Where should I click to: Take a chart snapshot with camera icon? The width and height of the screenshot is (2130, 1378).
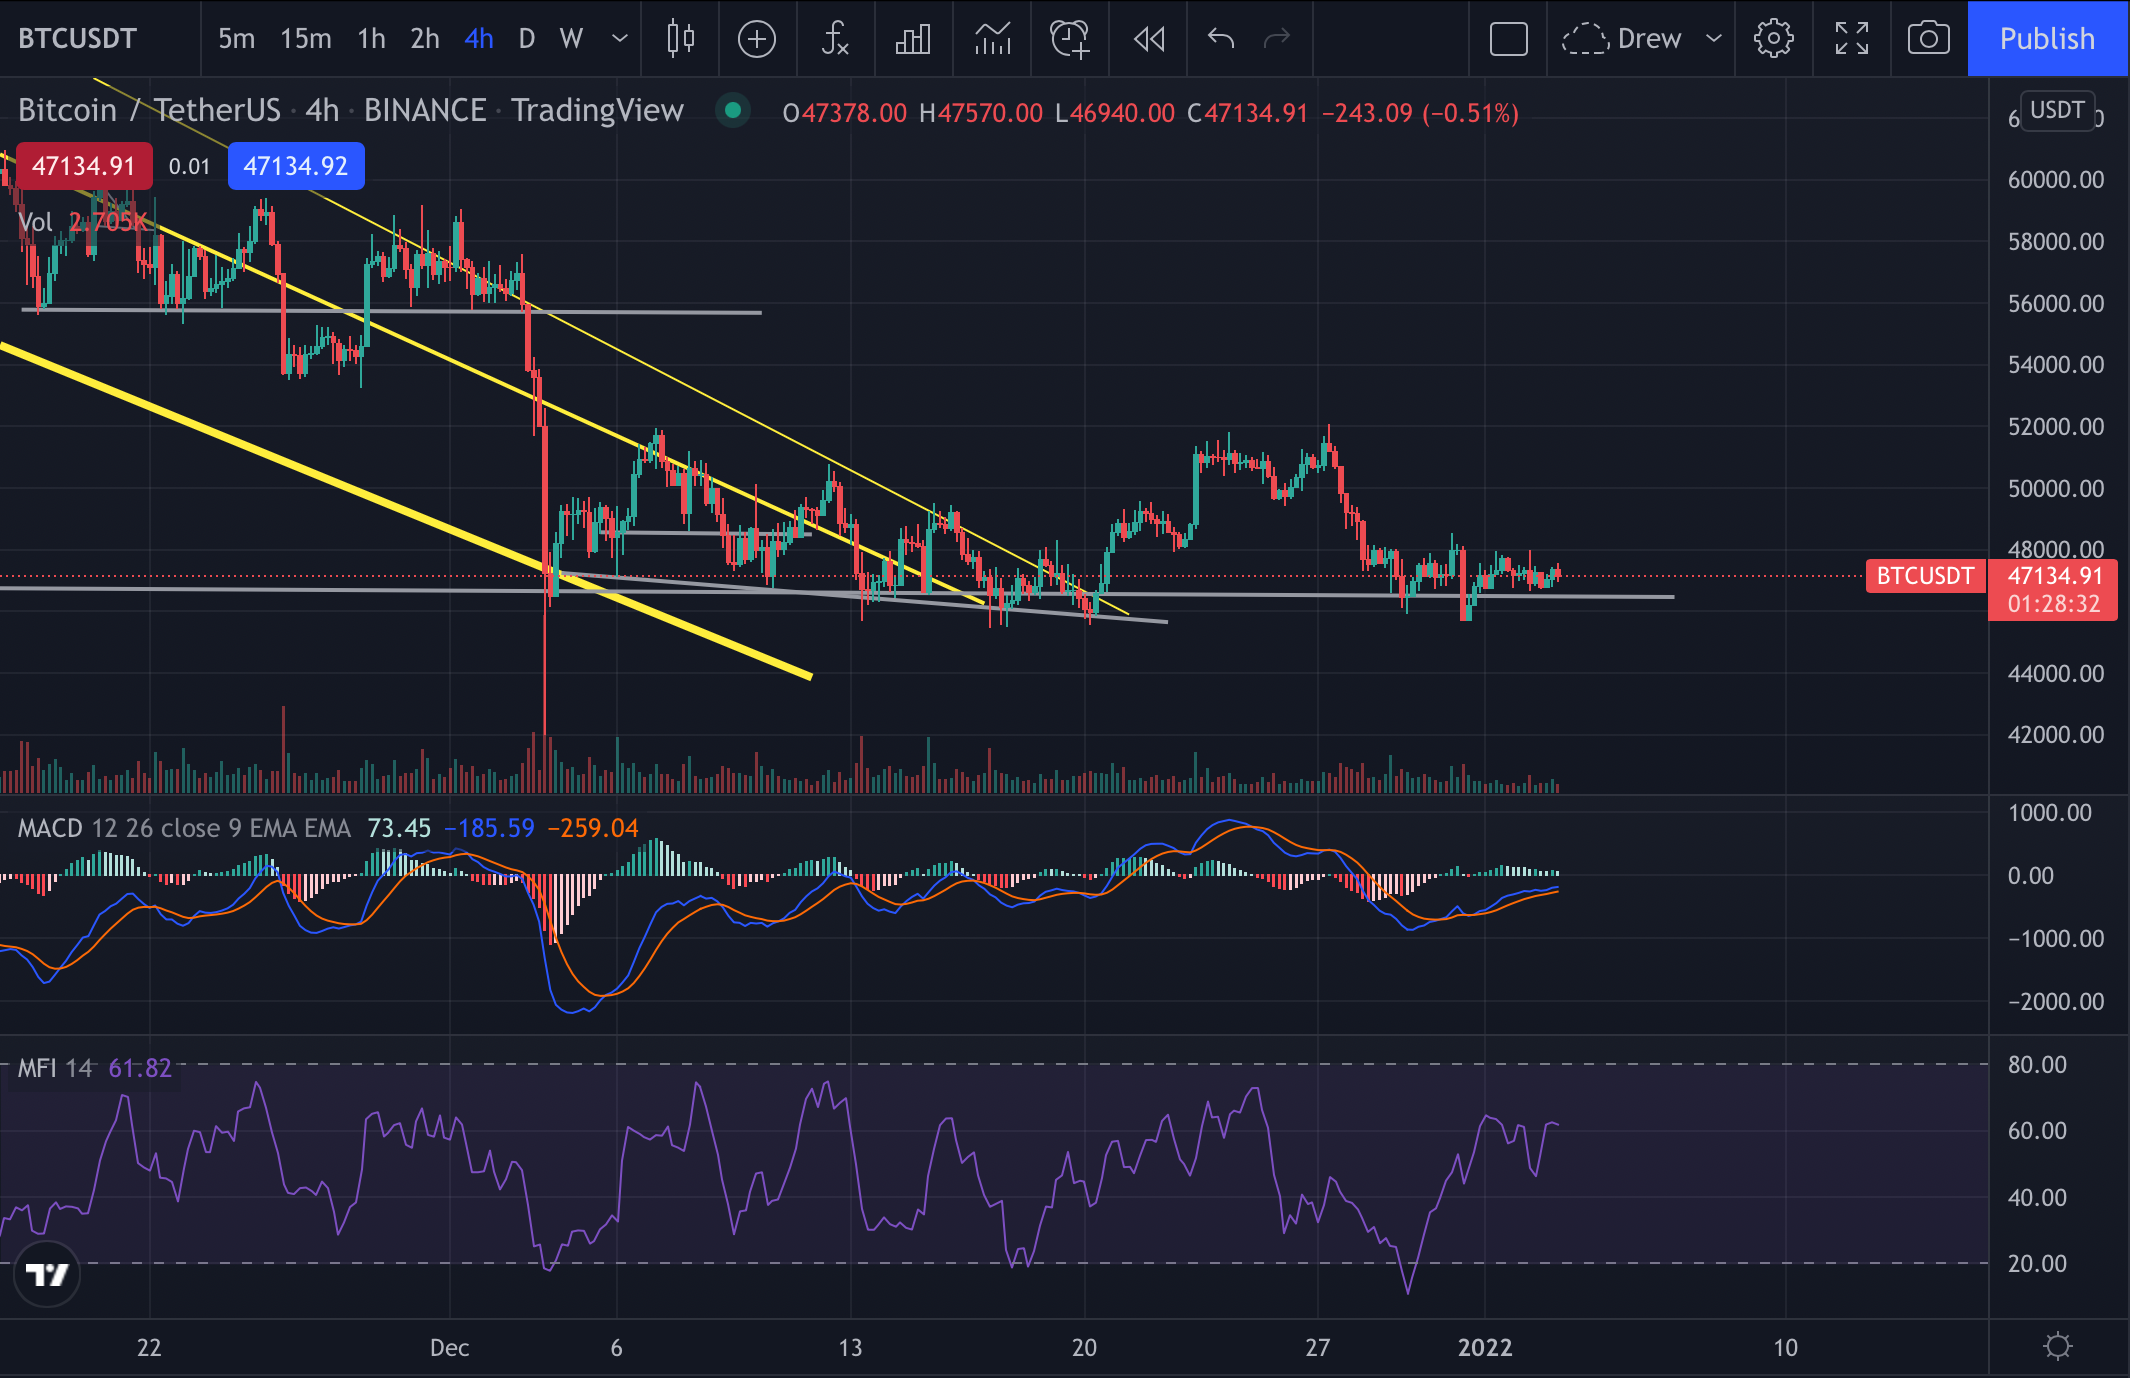(1928, 39)
